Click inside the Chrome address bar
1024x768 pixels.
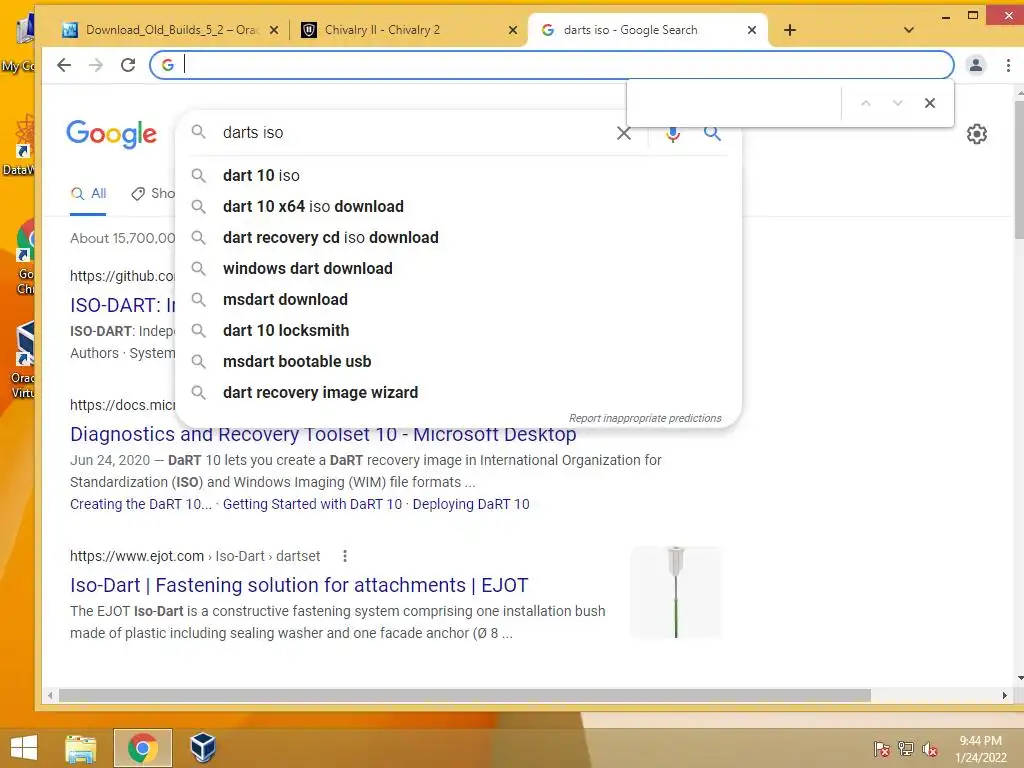click(x=552, y=65)
